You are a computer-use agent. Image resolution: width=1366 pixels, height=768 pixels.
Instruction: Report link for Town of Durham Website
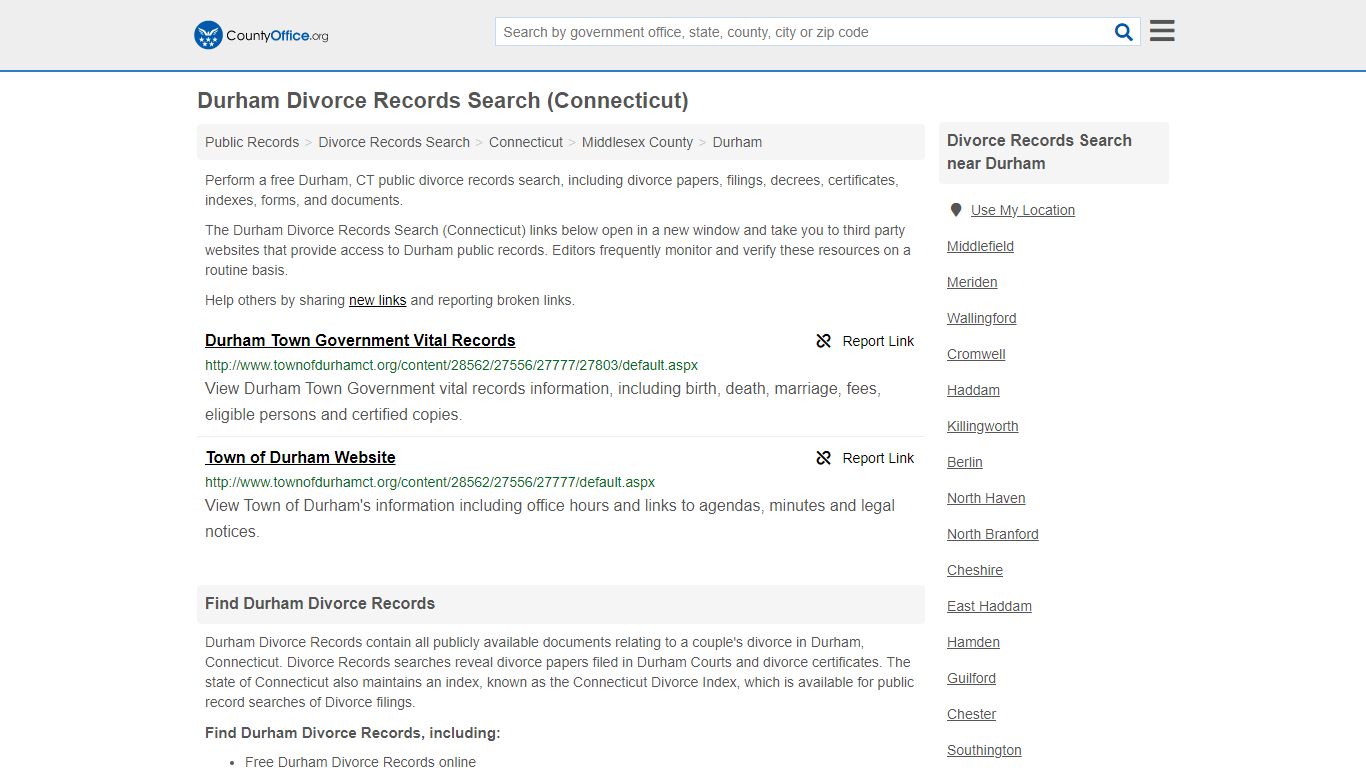point(865,458)
